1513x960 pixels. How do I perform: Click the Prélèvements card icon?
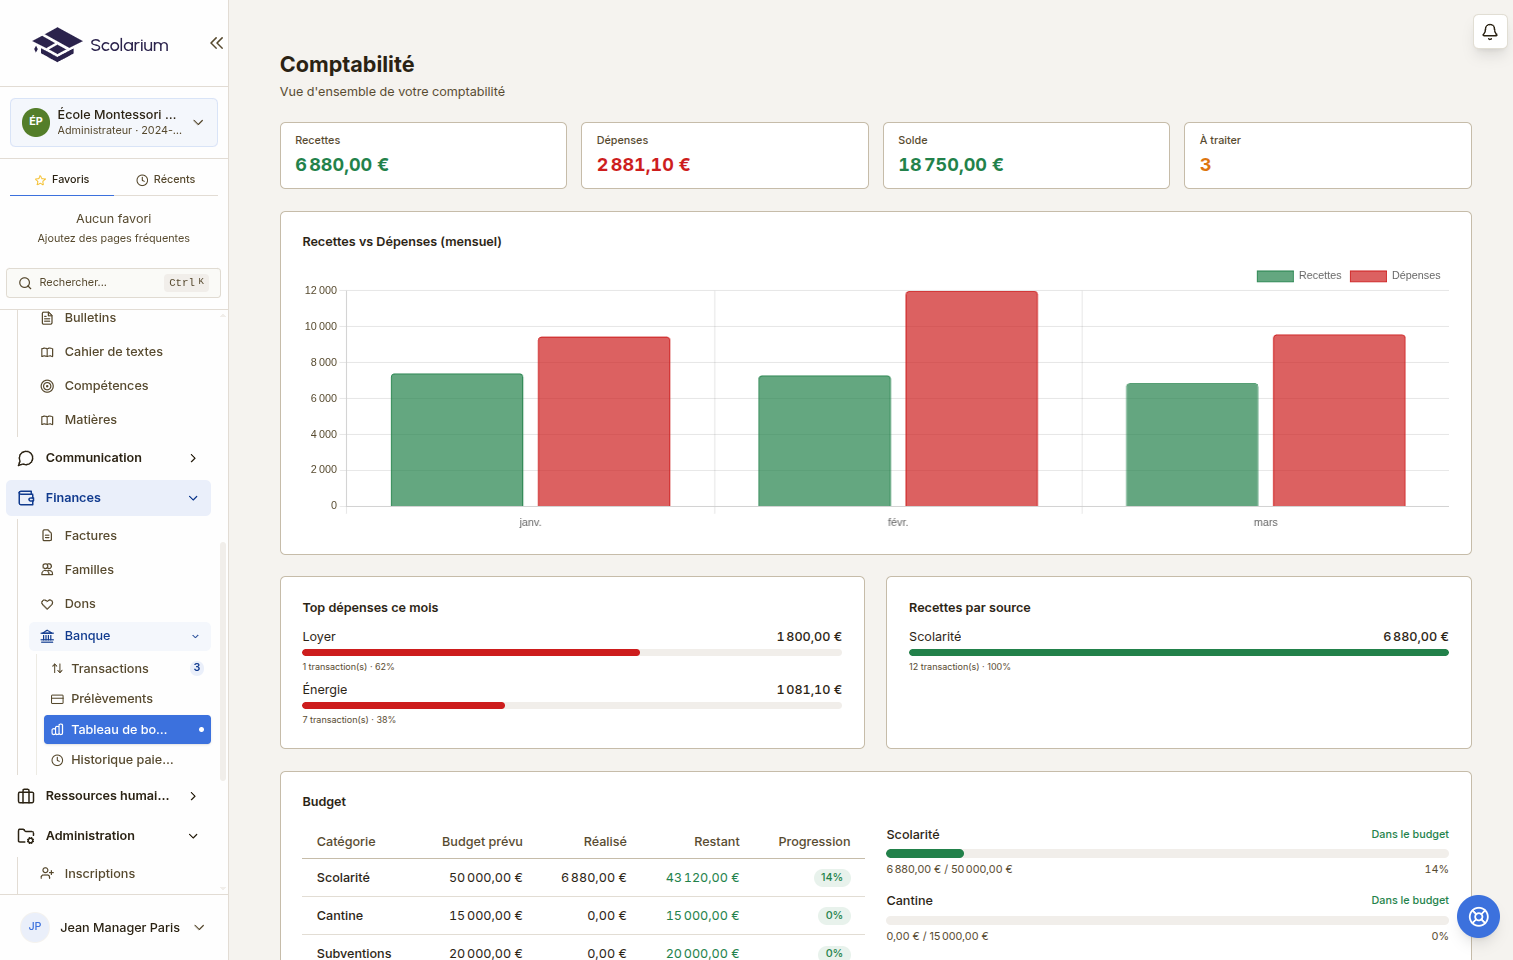coord(57,699)
